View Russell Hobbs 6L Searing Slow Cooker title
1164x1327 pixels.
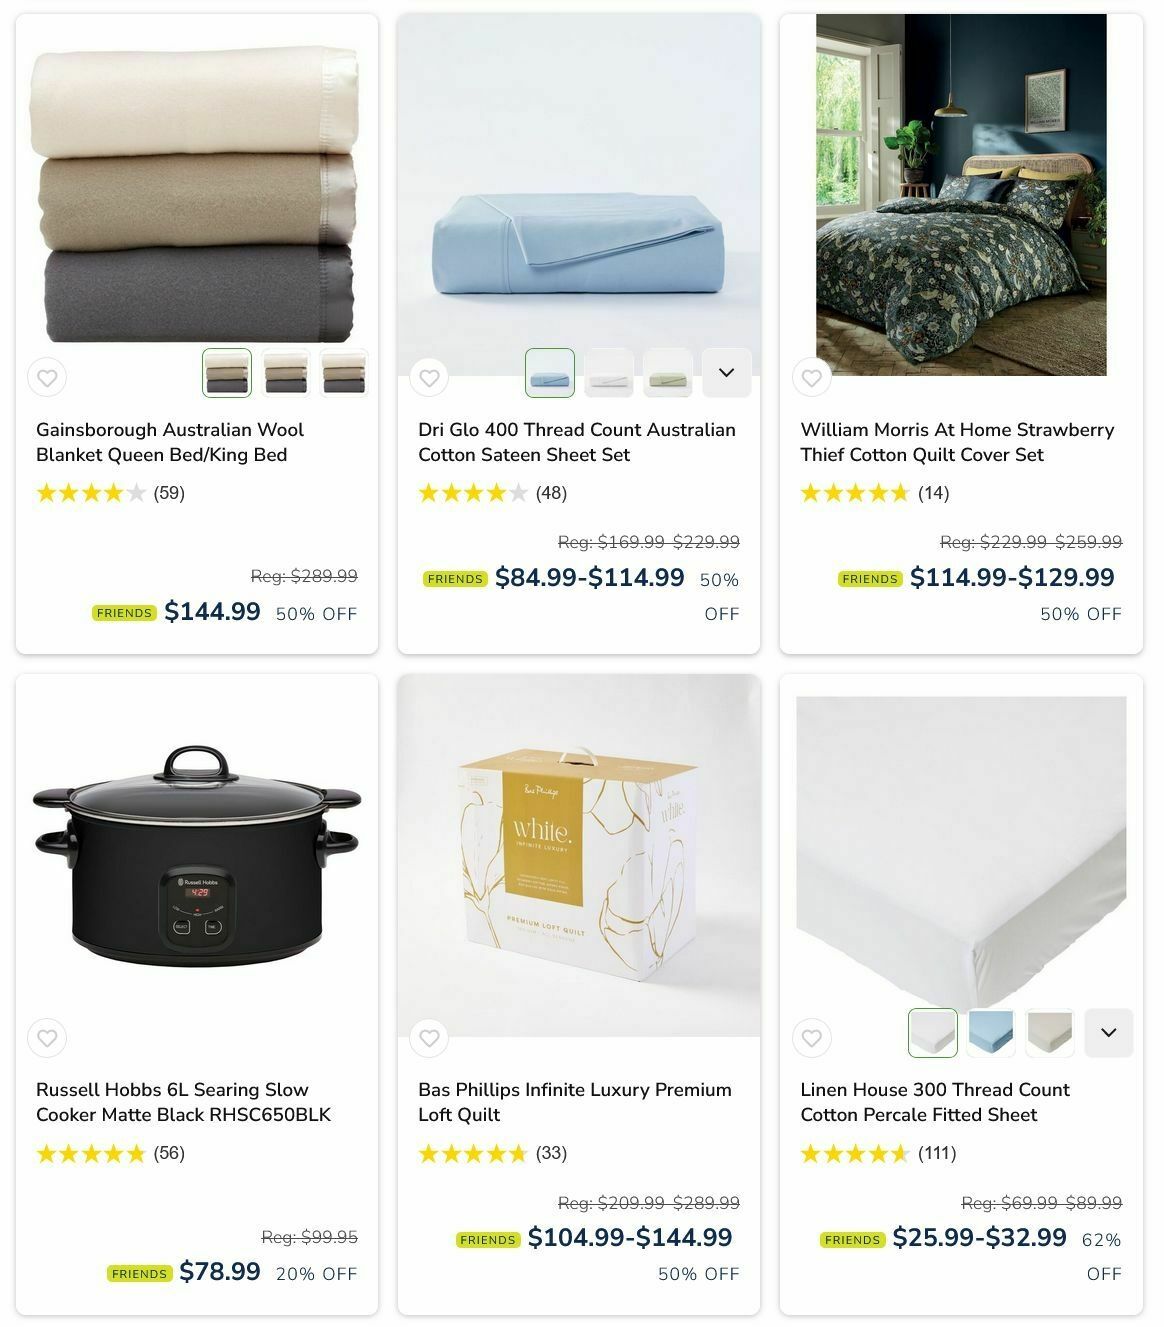183,1102
